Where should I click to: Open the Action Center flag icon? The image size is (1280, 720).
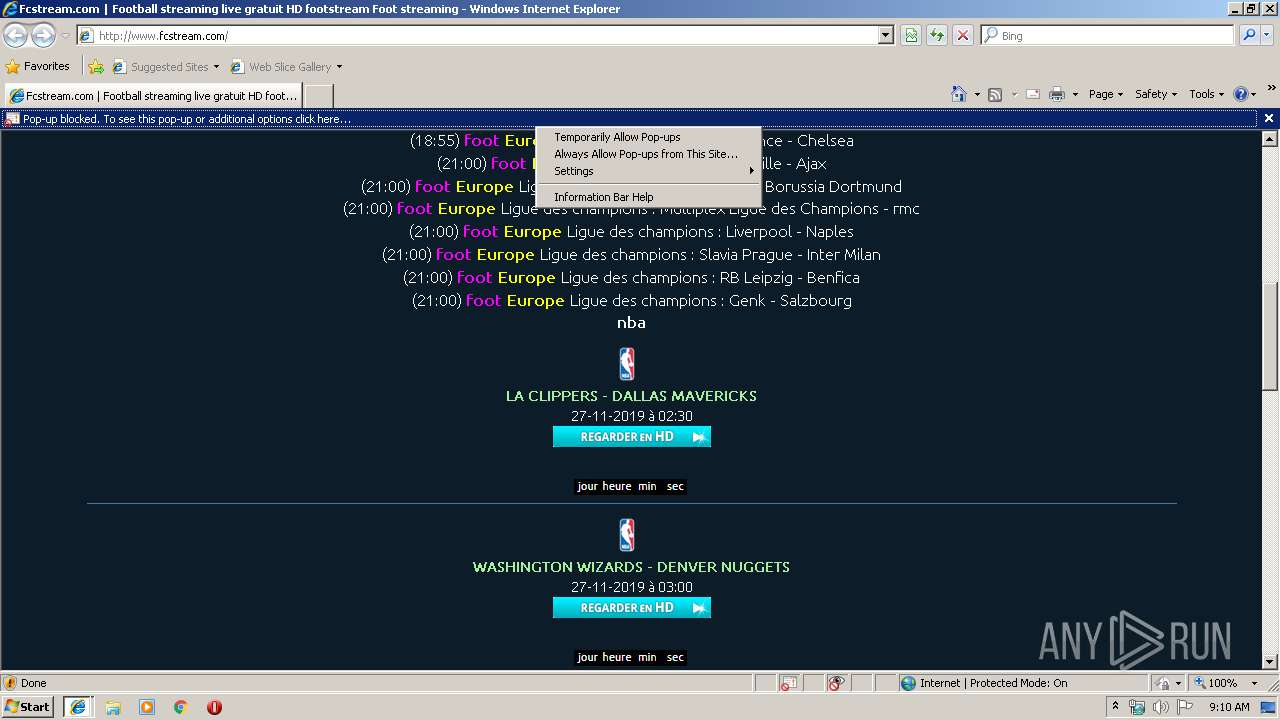tap(1185, 707)
